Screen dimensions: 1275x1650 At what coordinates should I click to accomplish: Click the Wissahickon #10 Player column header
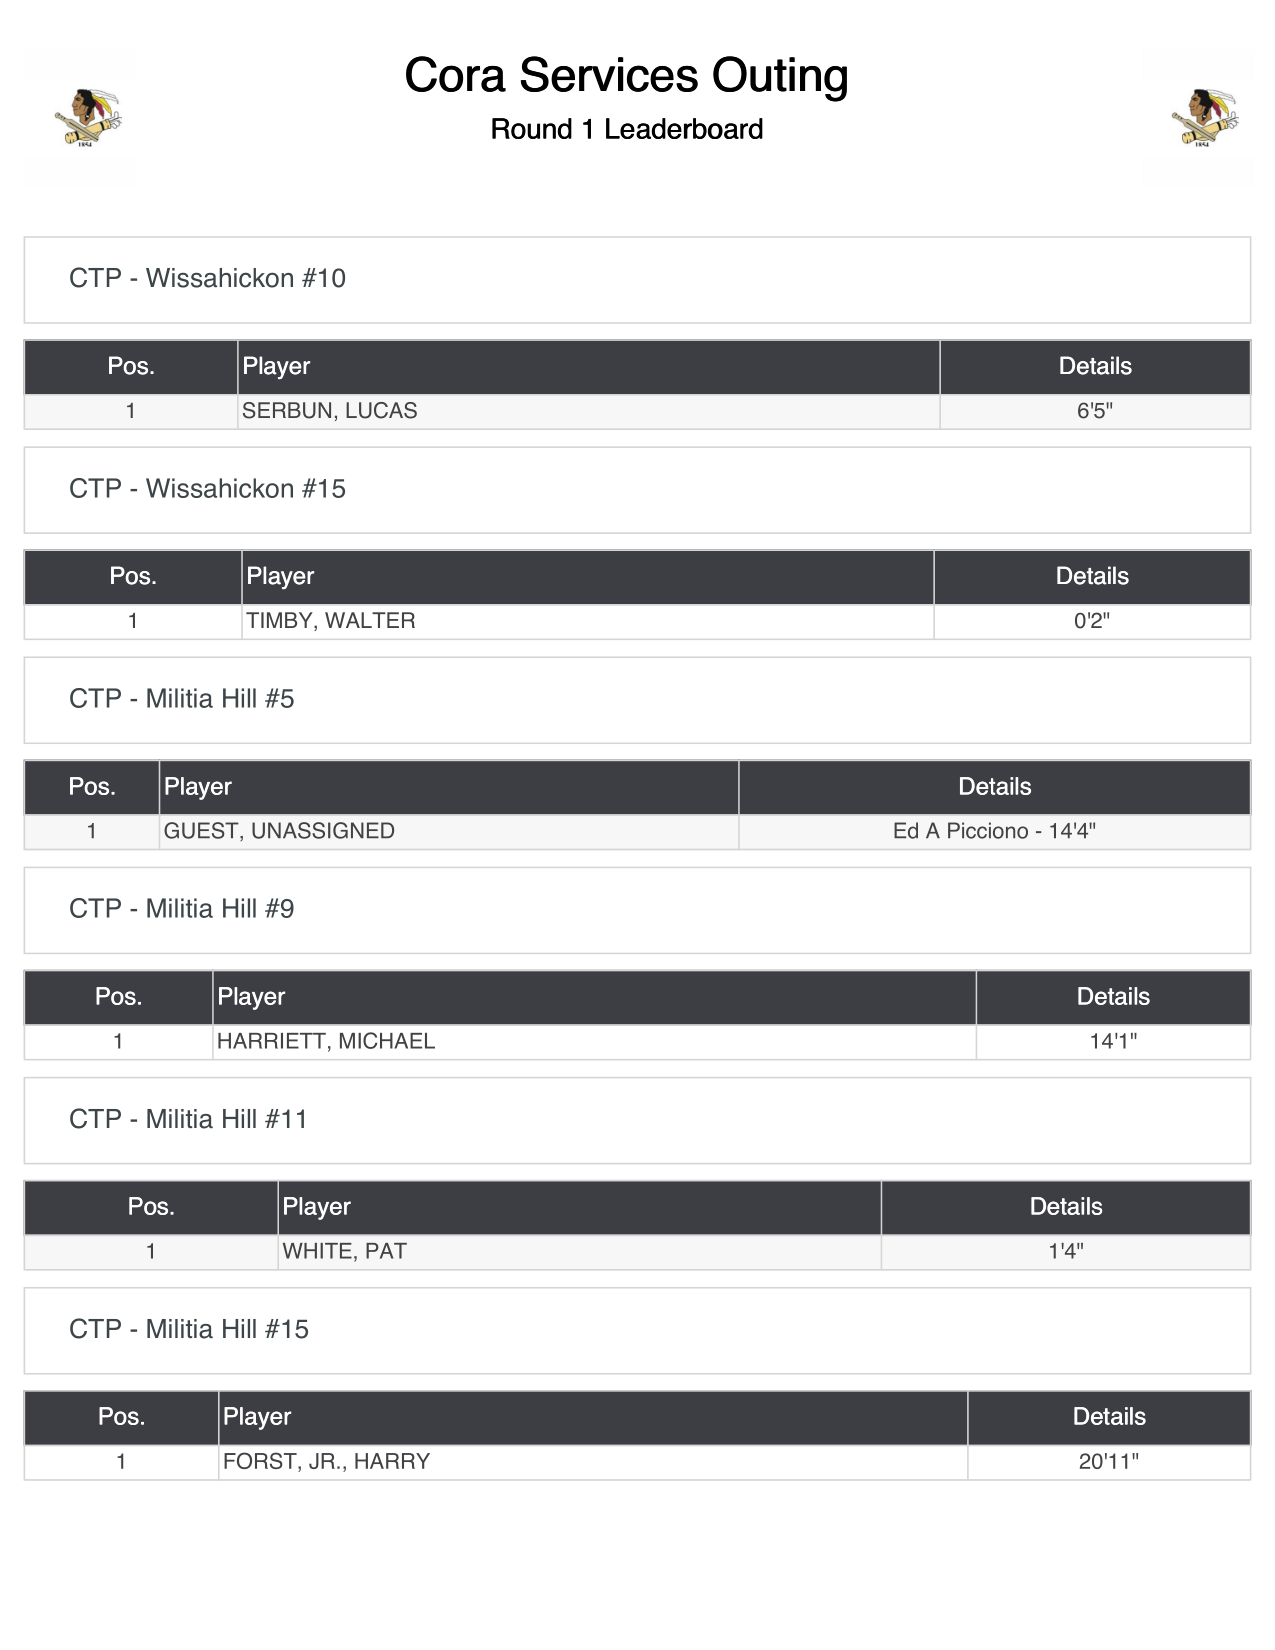(x=276, y=366)
